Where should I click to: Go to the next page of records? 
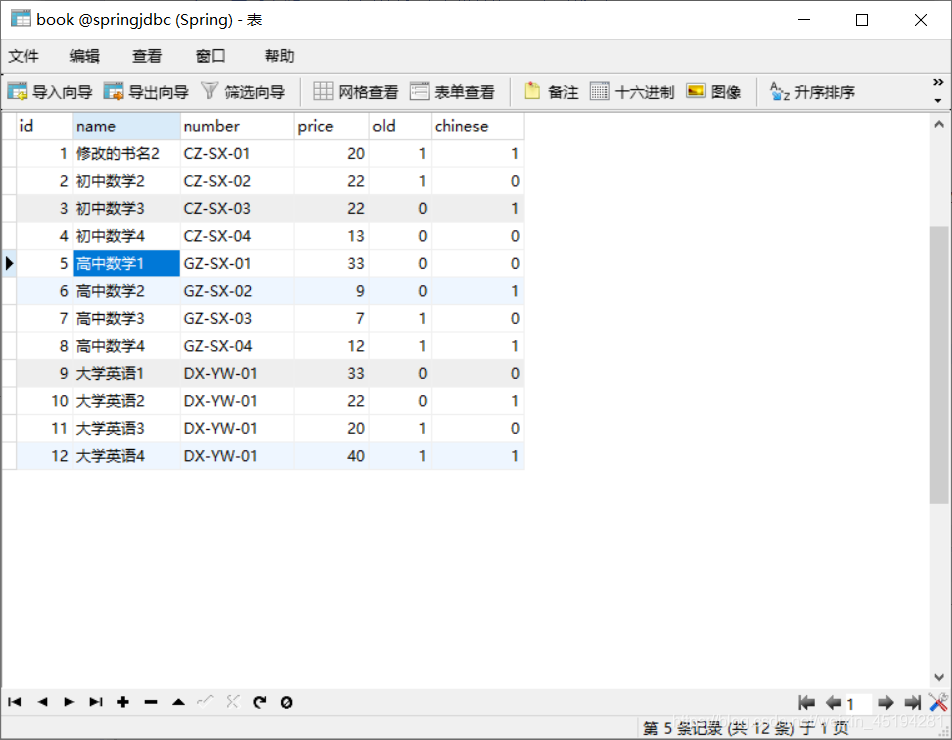coord(885,703)
